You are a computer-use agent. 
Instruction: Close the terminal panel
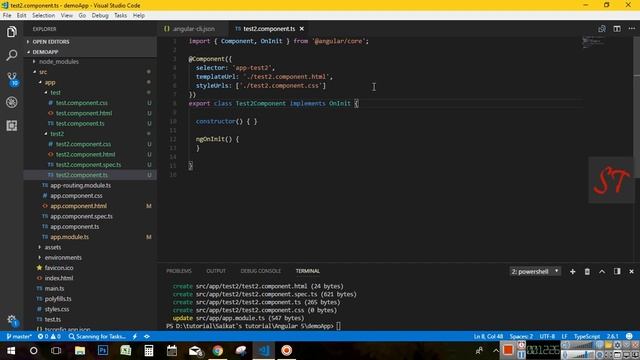(x=631, y=271)
